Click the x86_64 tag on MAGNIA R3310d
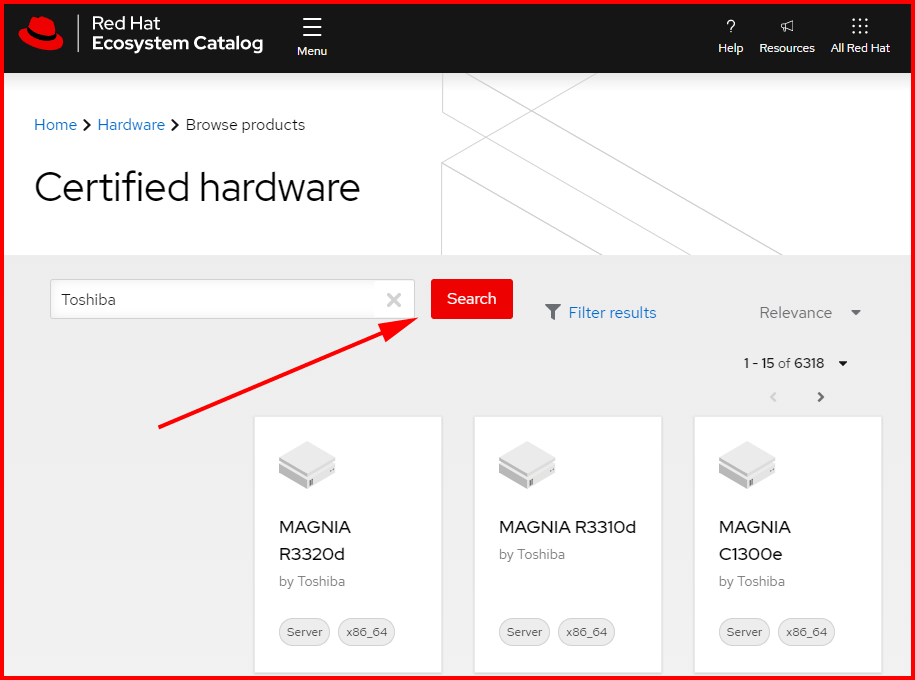The height and width of the screenshot is (680, 915). coord(586,632)
